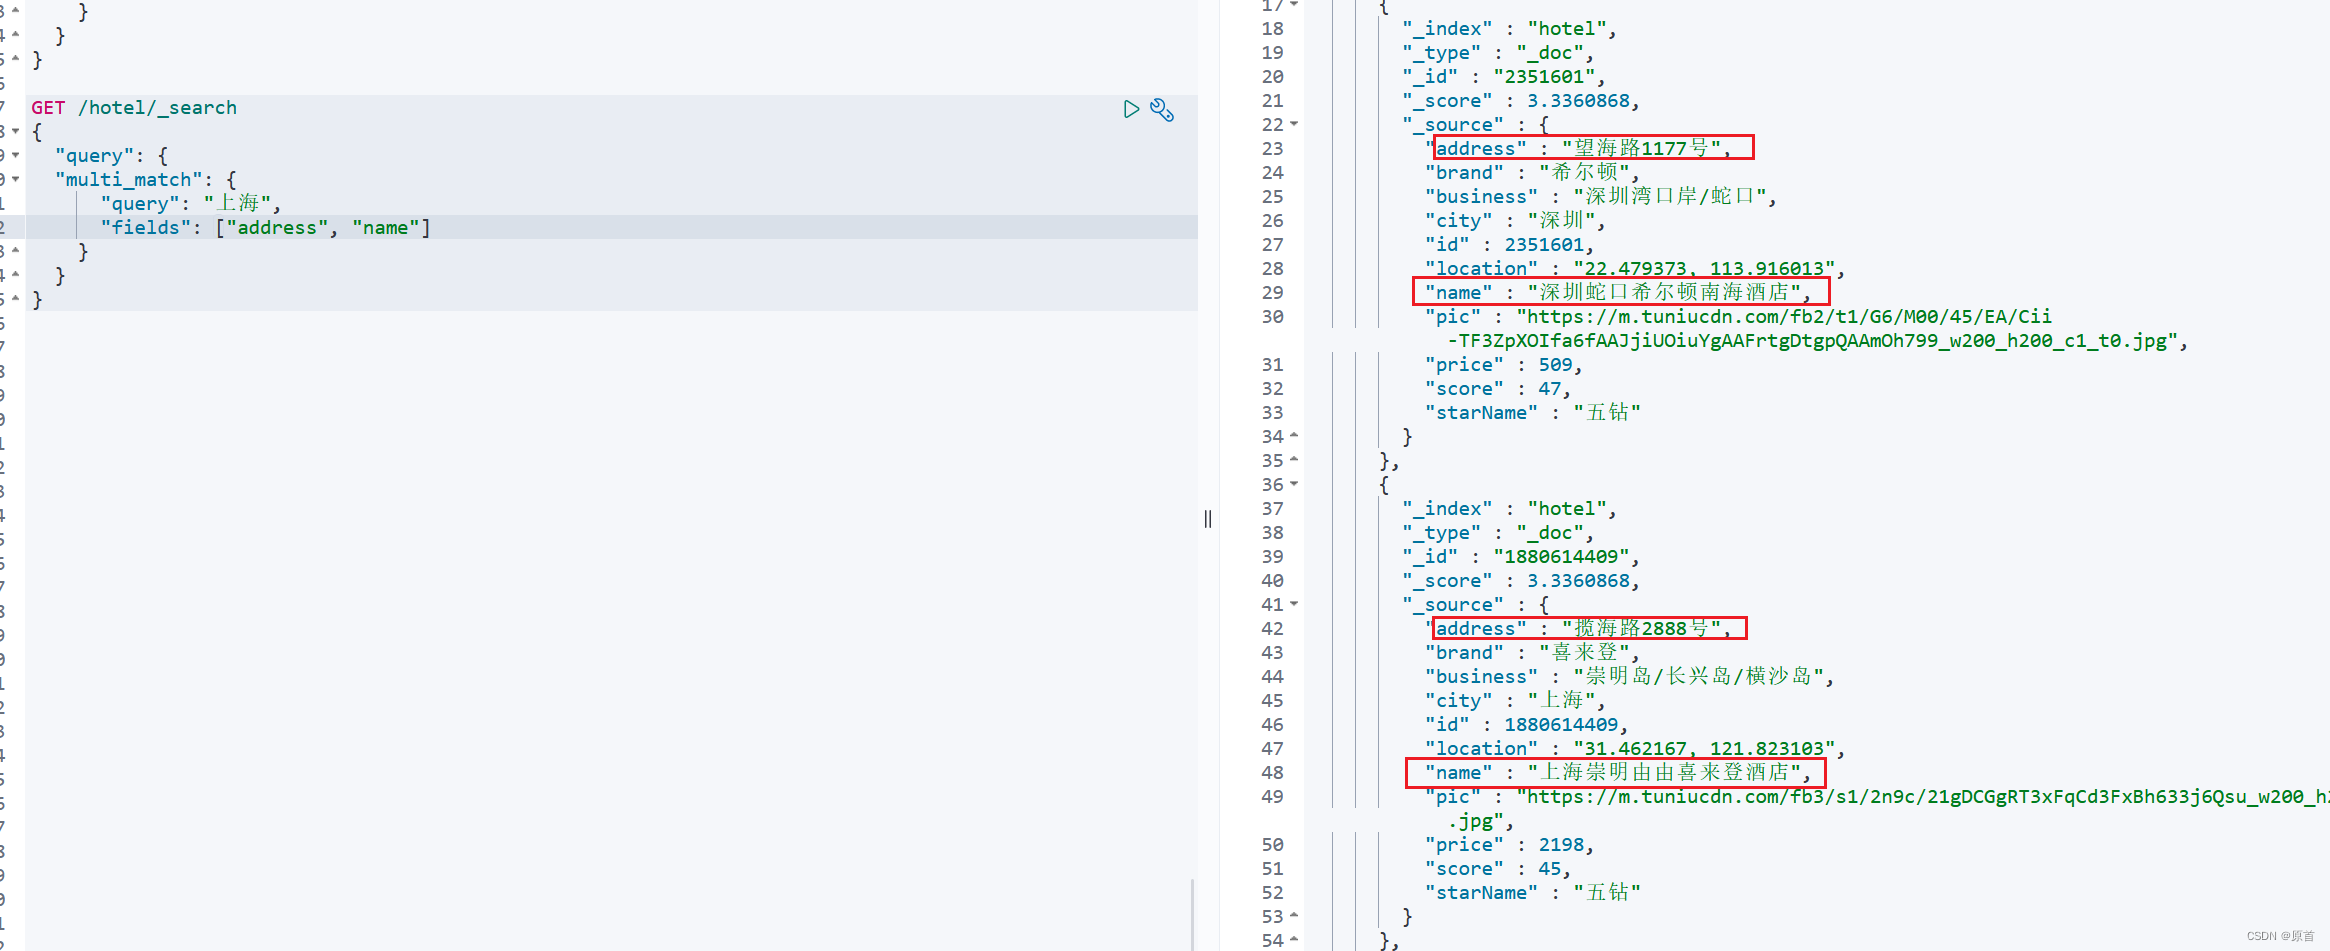Place cursor on GET /hotel/_search line
Viewport: 2330px width, 951px height.
pos(134,108)
